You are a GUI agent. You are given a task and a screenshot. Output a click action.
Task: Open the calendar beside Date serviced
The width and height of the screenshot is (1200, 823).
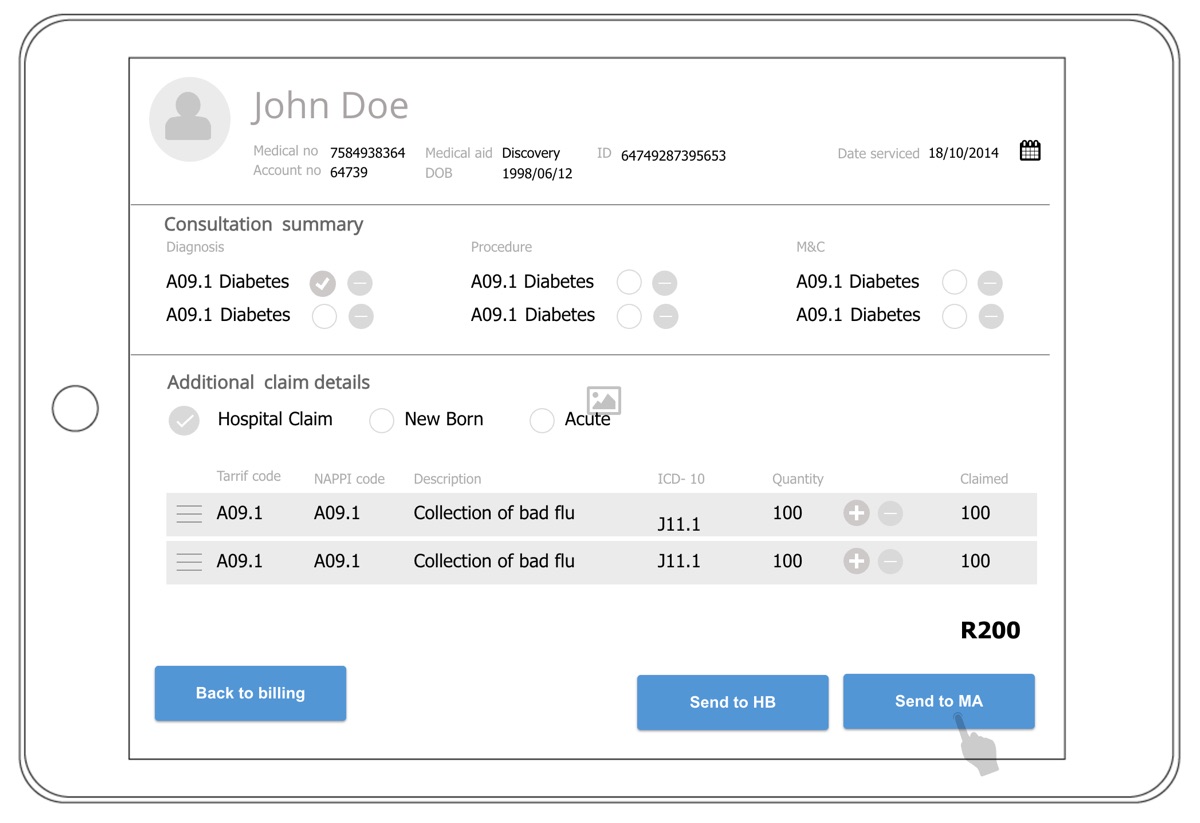[1030, 151]
